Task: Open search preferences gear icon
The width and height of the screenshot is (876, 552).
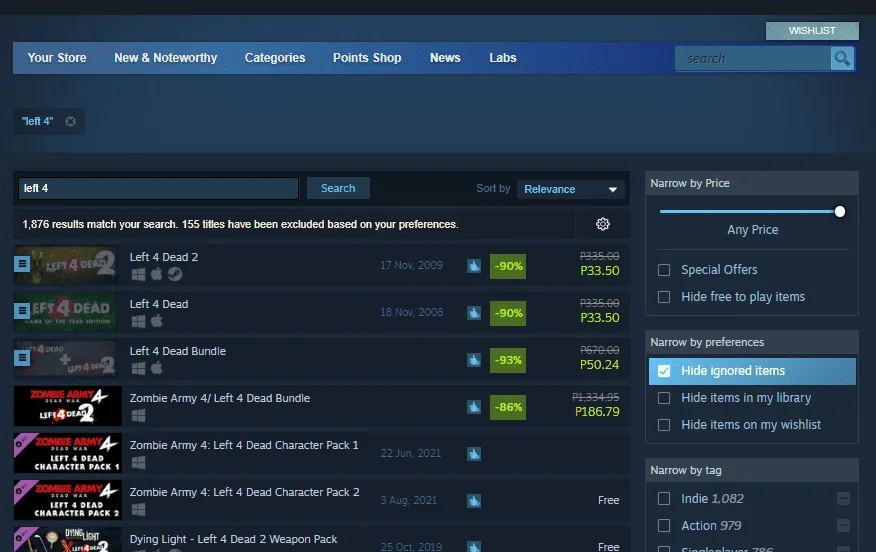Action: (603, 224)
